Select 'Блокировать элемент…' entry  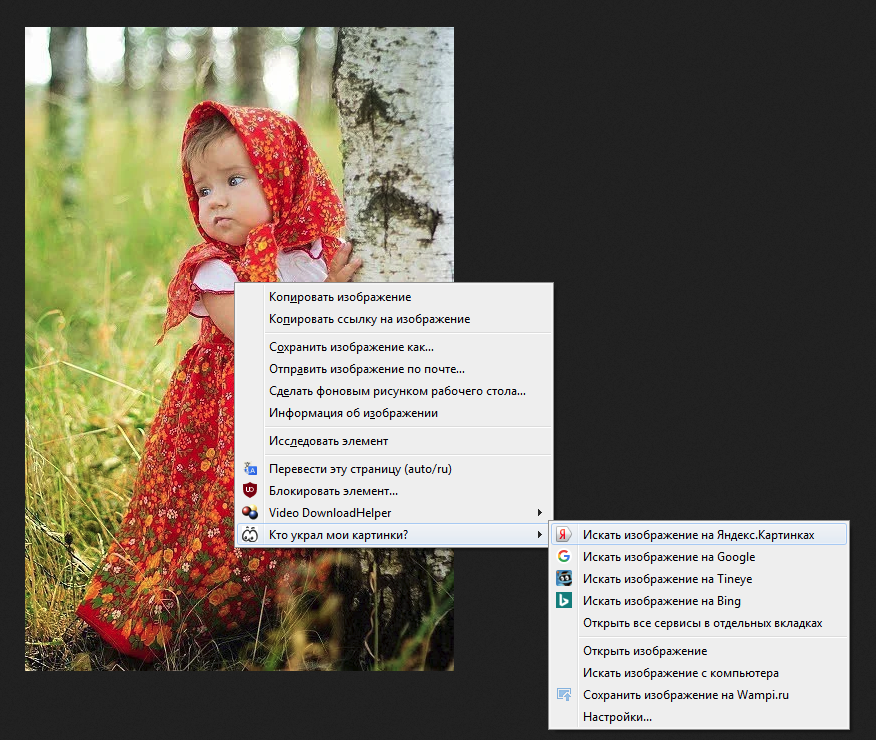click(394, 490)
